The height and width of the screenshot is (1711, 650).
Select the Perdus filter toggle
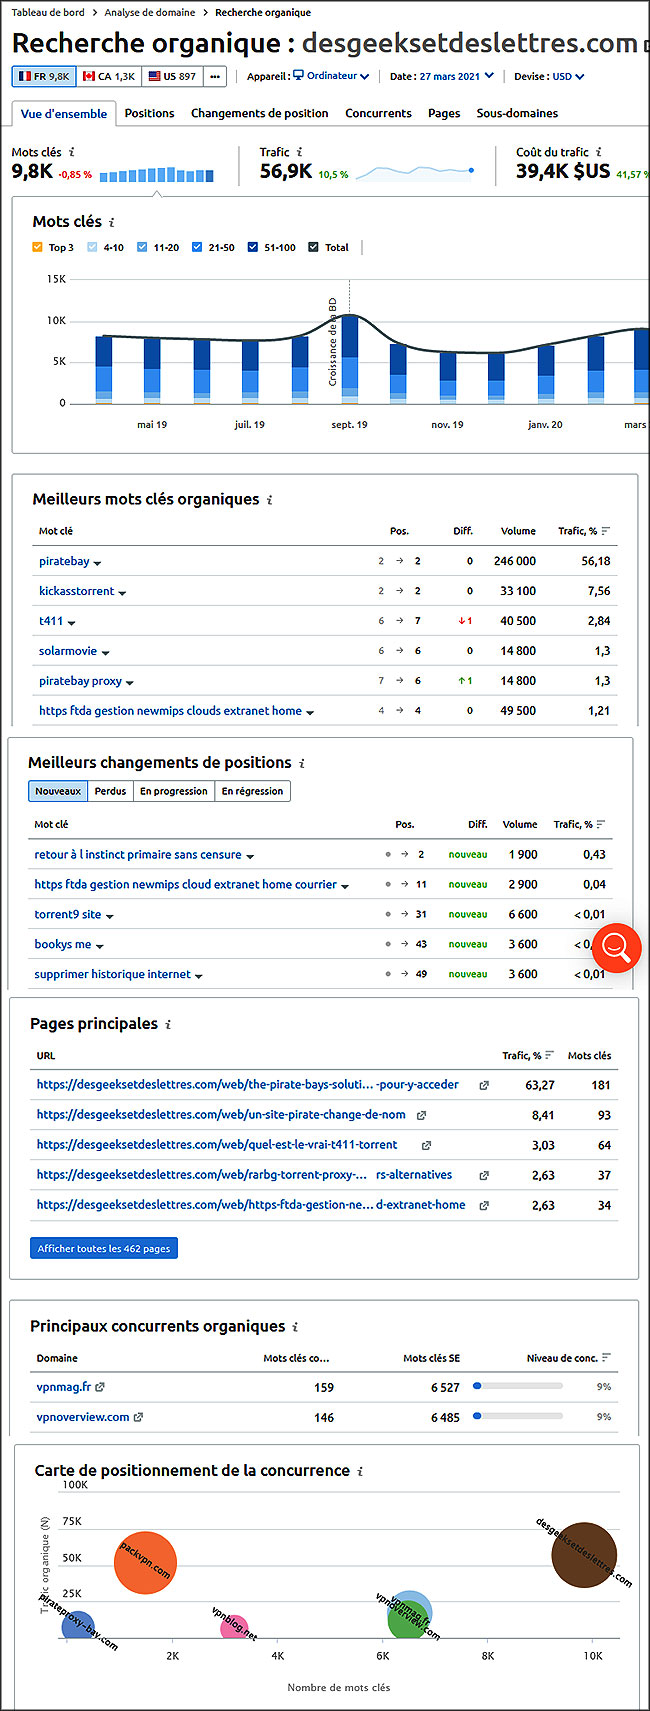pyautogui.click(x=110, y=791)
